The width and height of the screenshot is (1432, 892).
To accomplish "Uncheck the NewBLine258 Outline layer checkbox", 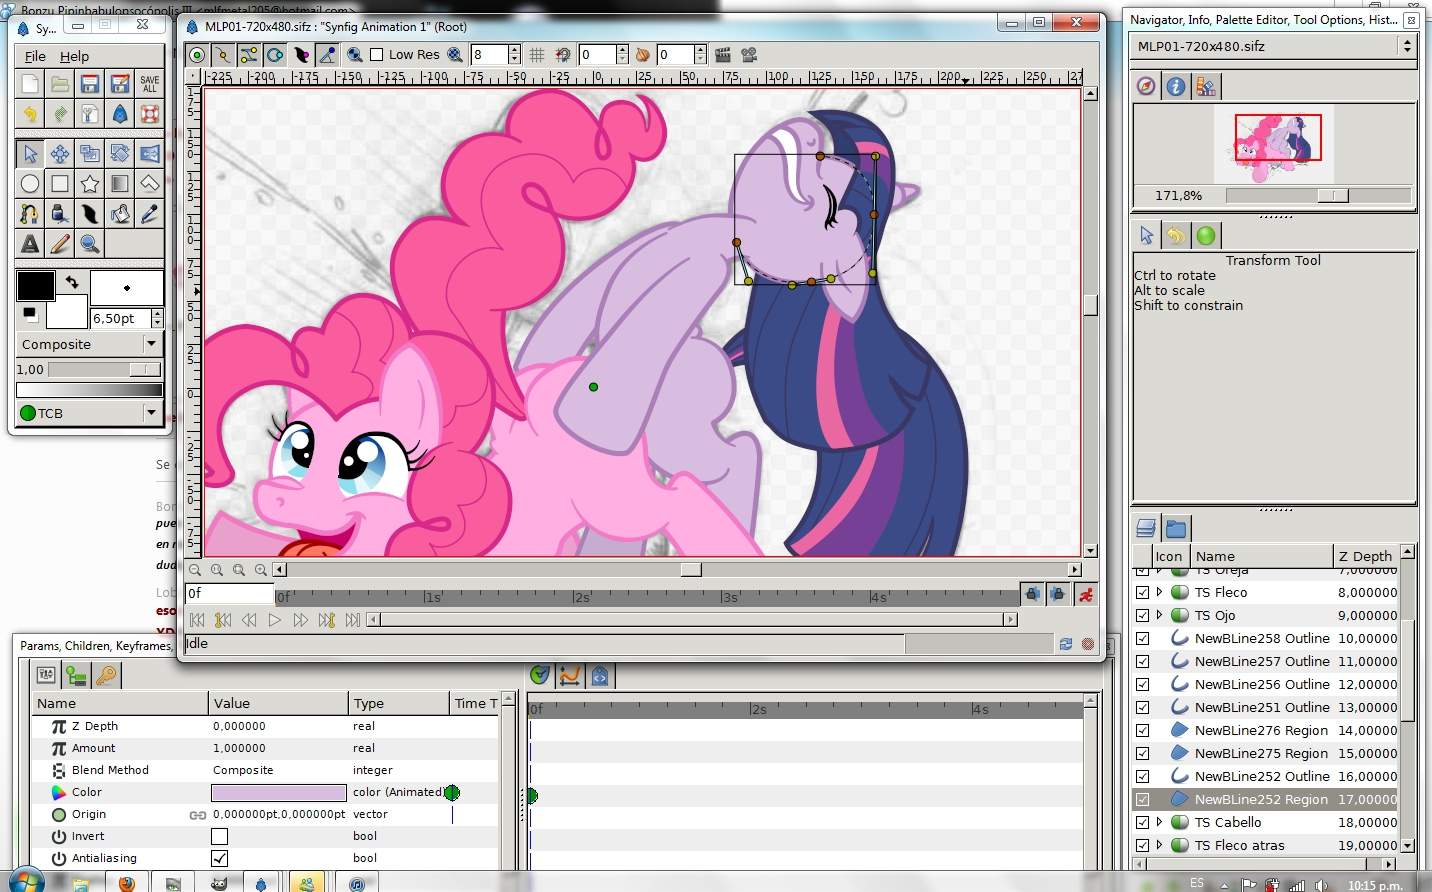I will point(1143,638).
